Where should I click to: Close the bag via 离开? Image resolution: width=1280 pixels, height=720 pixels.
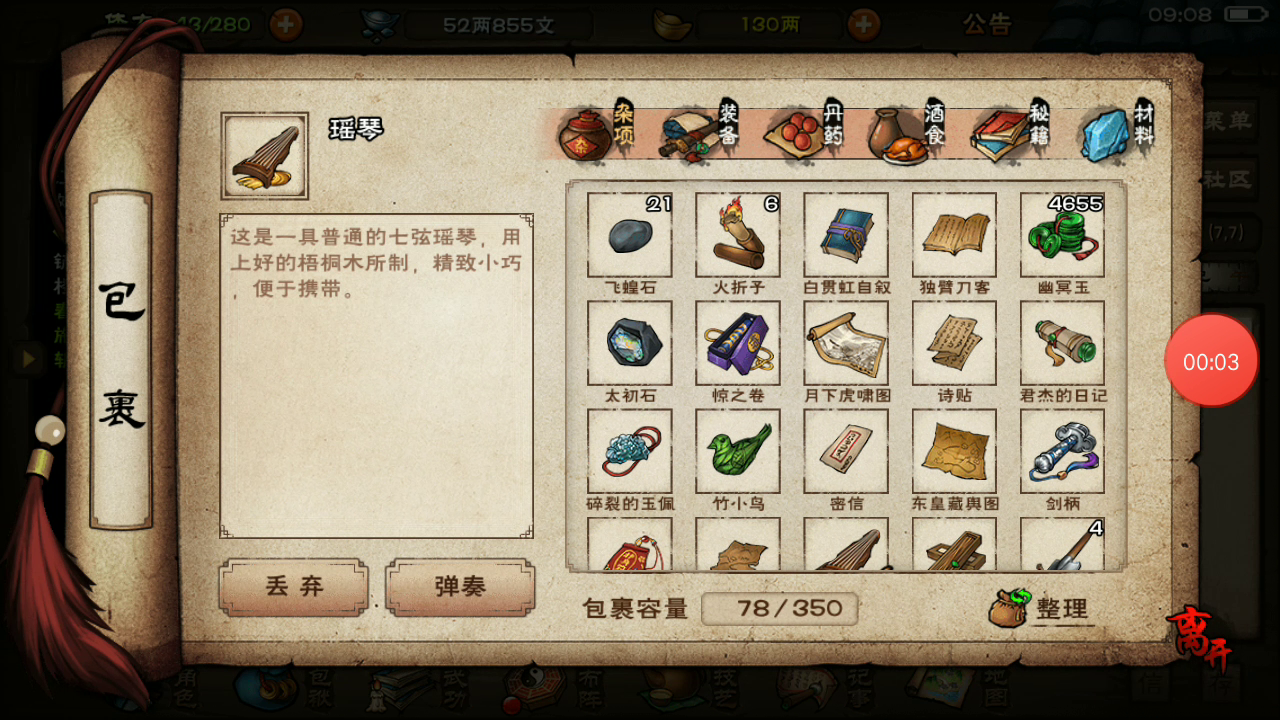pyautogui.click(x=1200, y=640)
